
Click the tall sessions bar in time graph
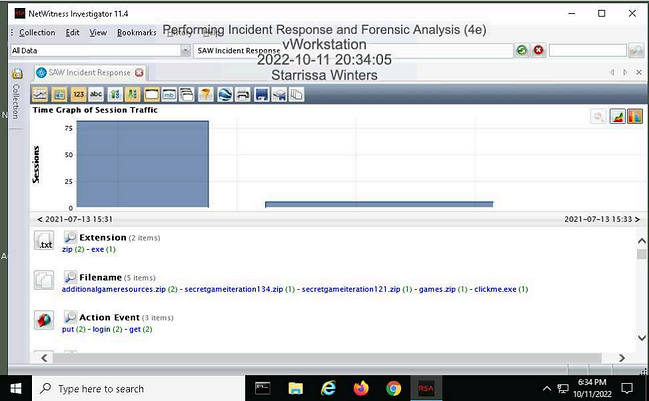[143, 164]
